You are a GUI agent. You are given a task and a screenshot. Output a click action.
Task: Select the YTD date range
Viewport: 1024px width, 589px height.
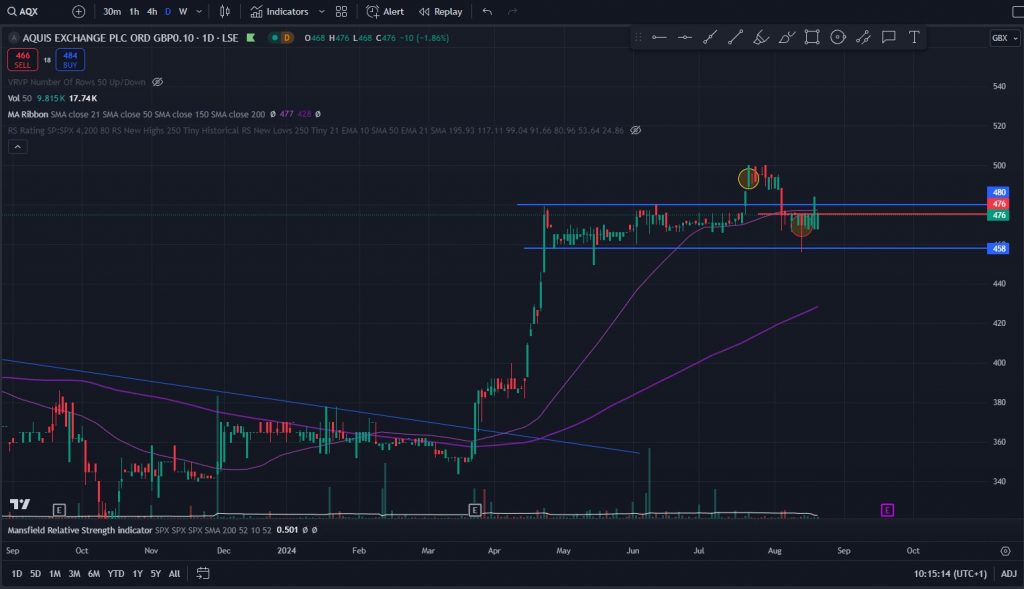116,573
